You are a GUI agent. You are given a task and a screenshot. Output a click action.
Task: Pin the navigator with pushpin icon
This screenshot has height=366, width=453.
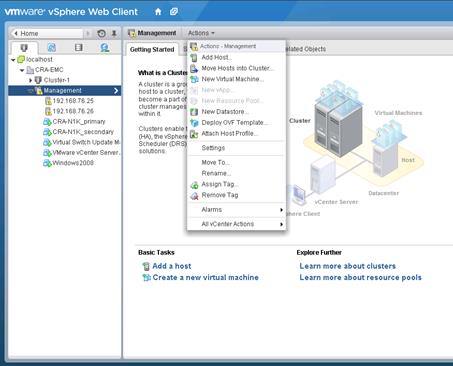(x=114, y=33)
